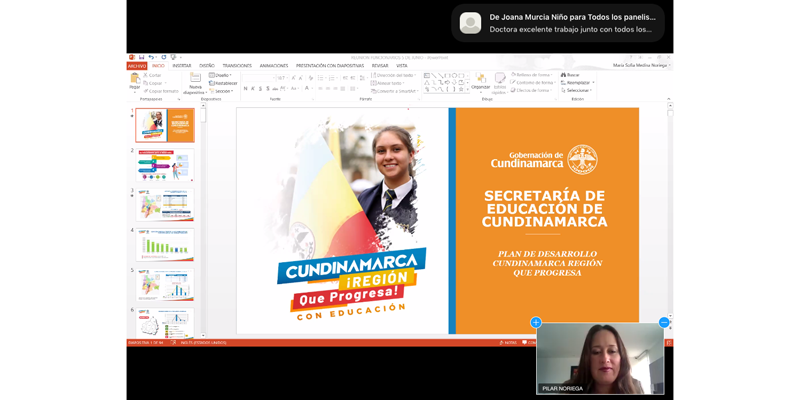This screenshot has width=800, height=400.
Task: Open the REVISAR ribbon tab
Action: (x=380, y=66)
